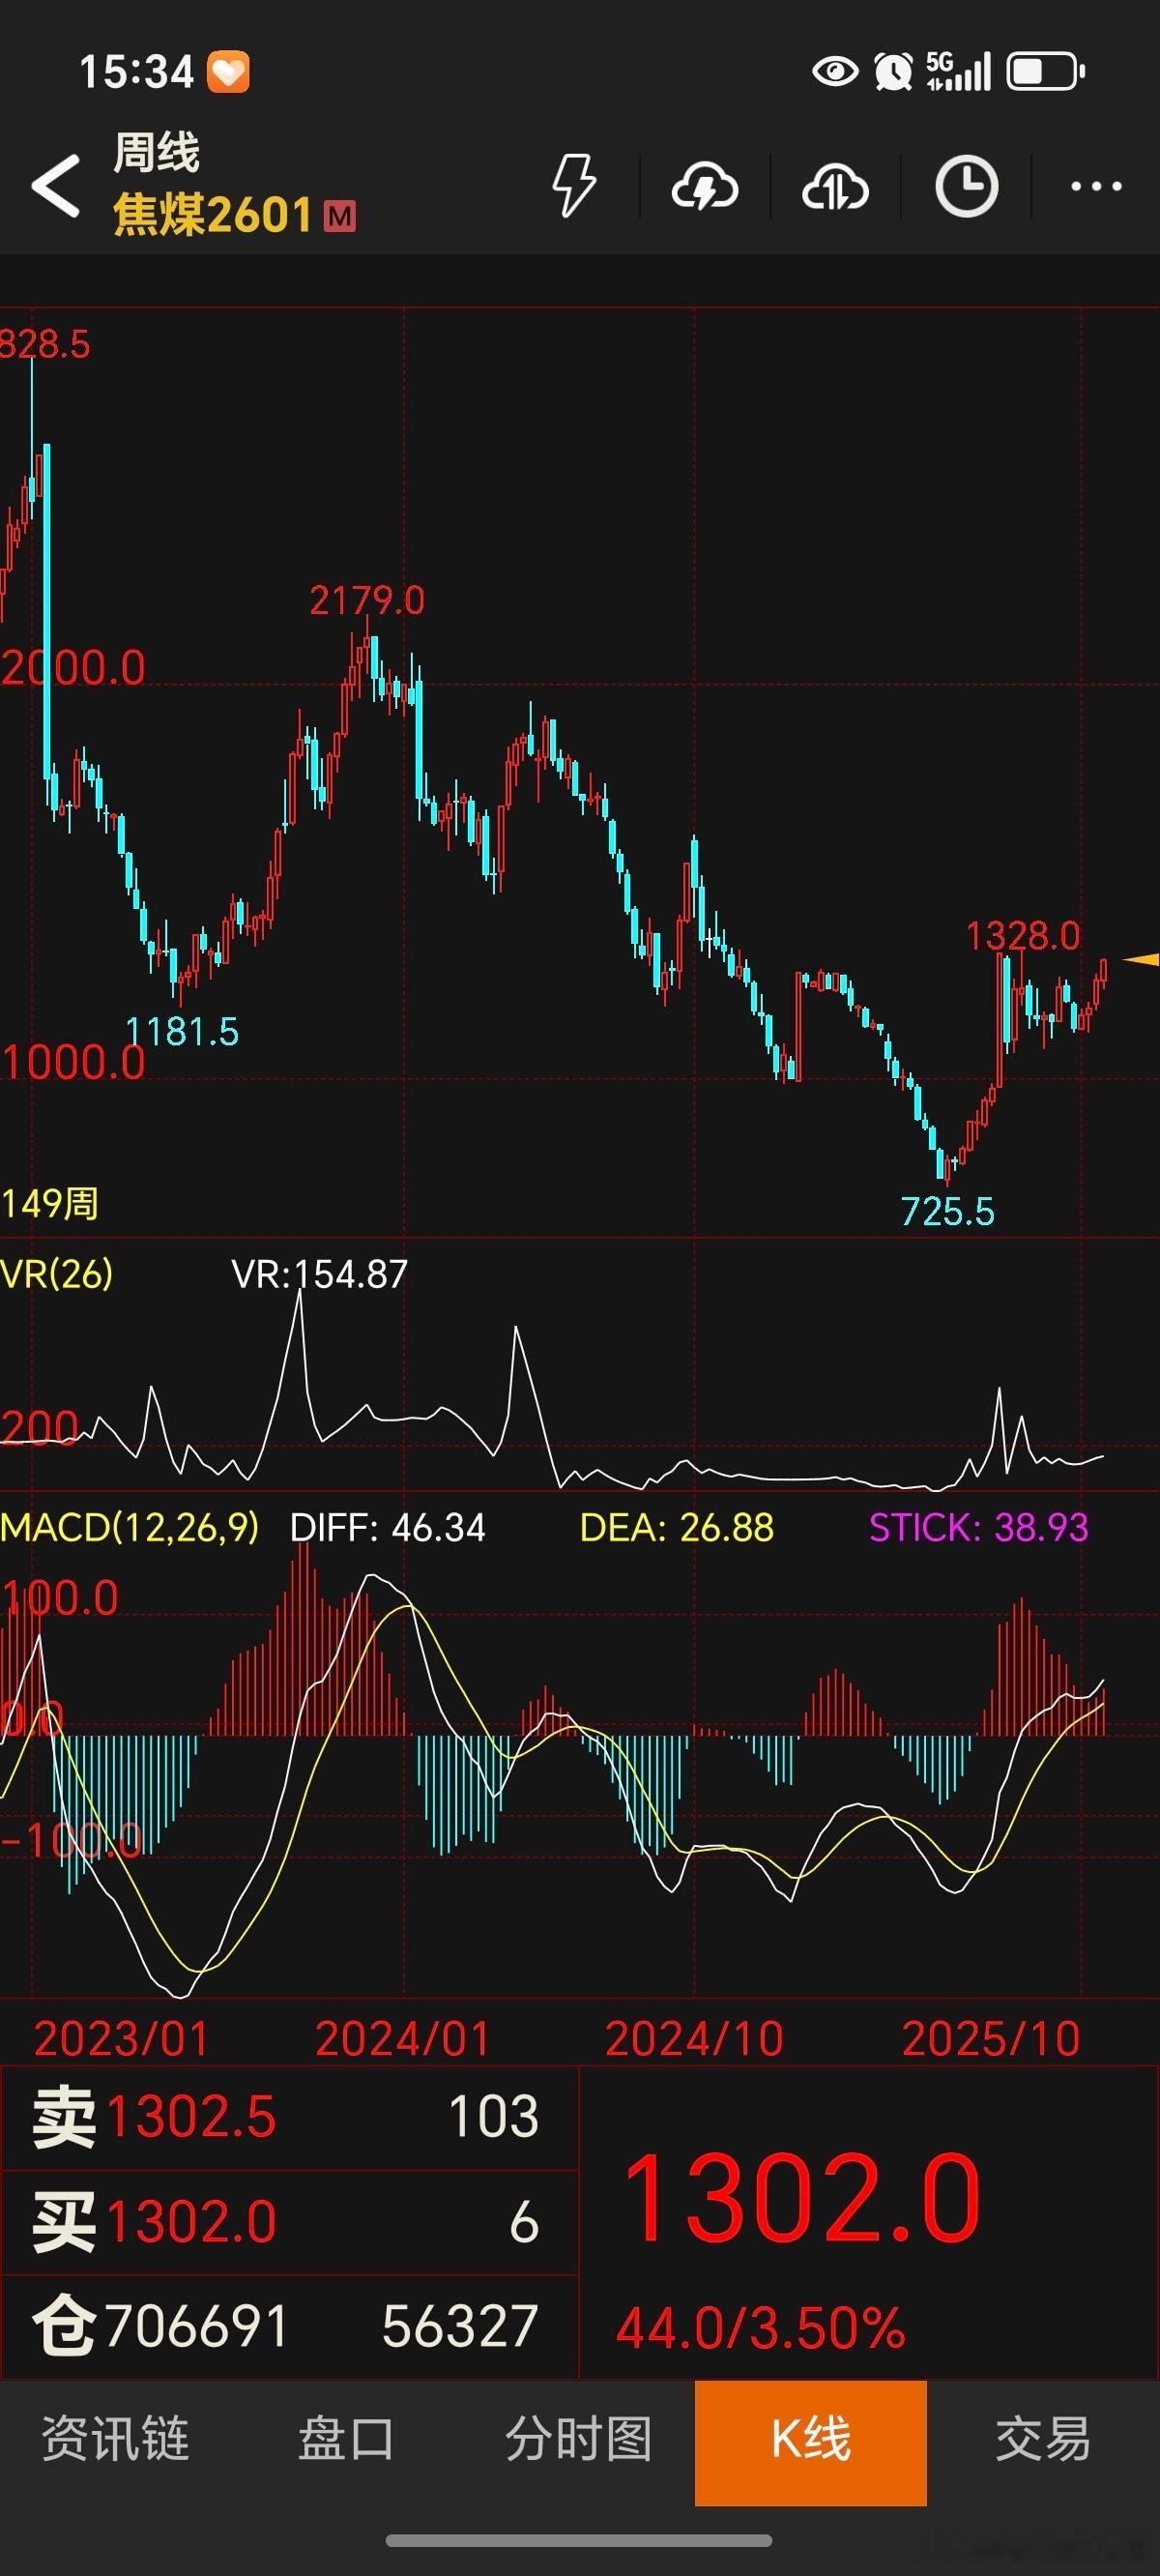
Task: Open the 周线 period selector
Action: click(x=156, y=153)
